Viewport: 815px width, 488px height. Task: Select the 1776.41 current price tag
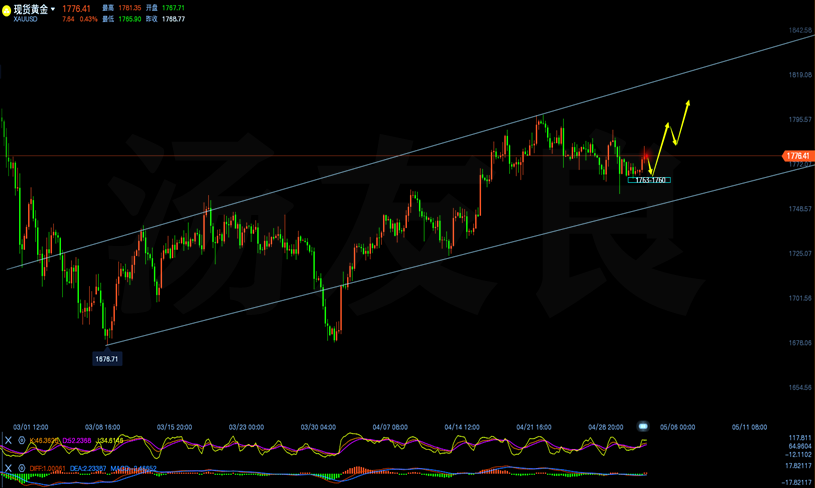point(797,156)
